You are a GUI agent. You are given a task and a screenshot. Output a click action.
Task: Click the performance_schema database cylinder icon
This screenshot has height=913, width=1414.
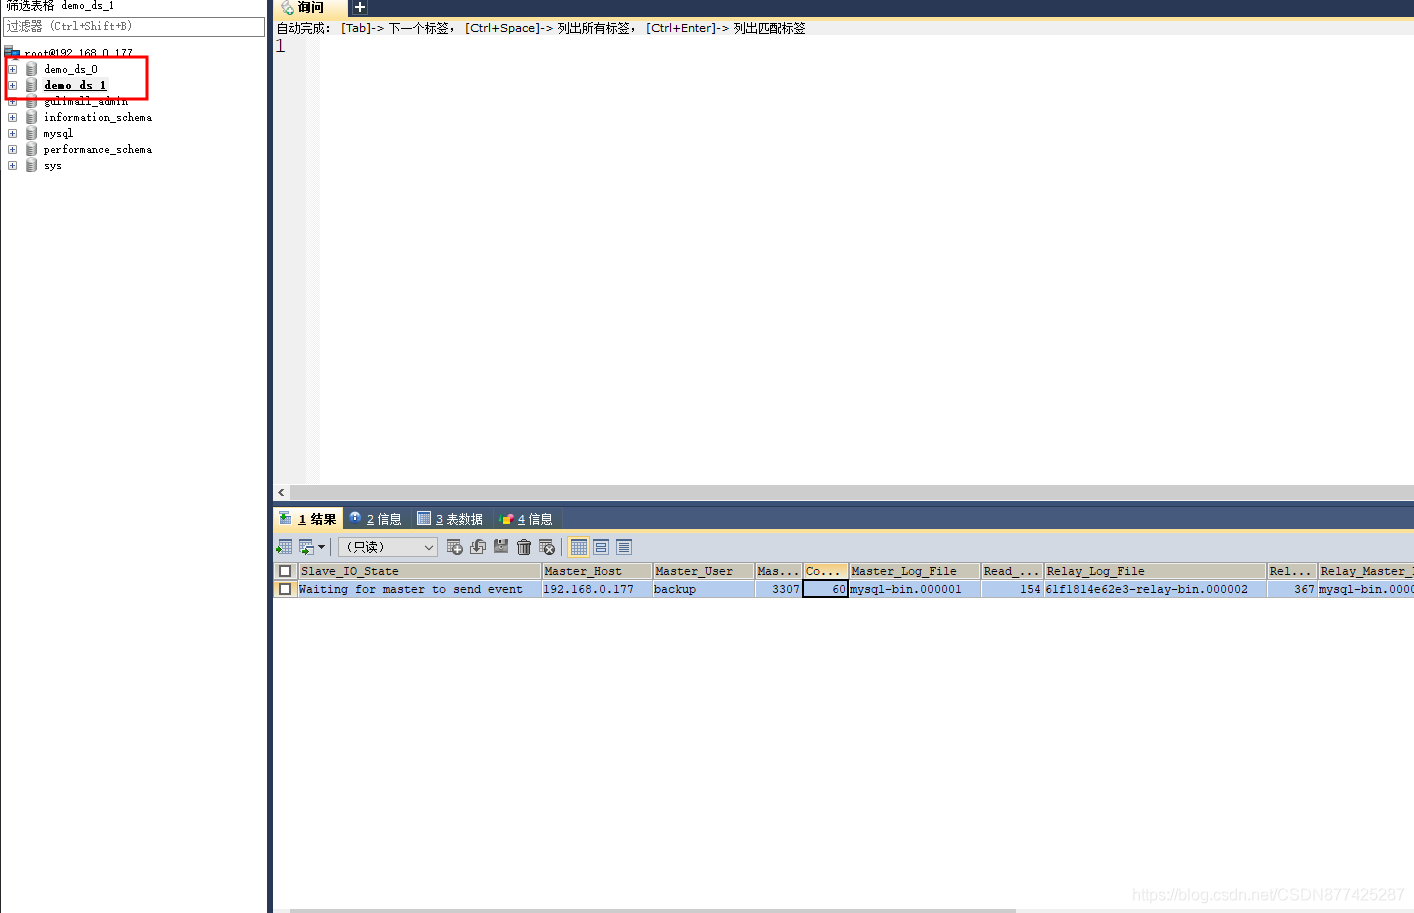[x=31, y=149]
